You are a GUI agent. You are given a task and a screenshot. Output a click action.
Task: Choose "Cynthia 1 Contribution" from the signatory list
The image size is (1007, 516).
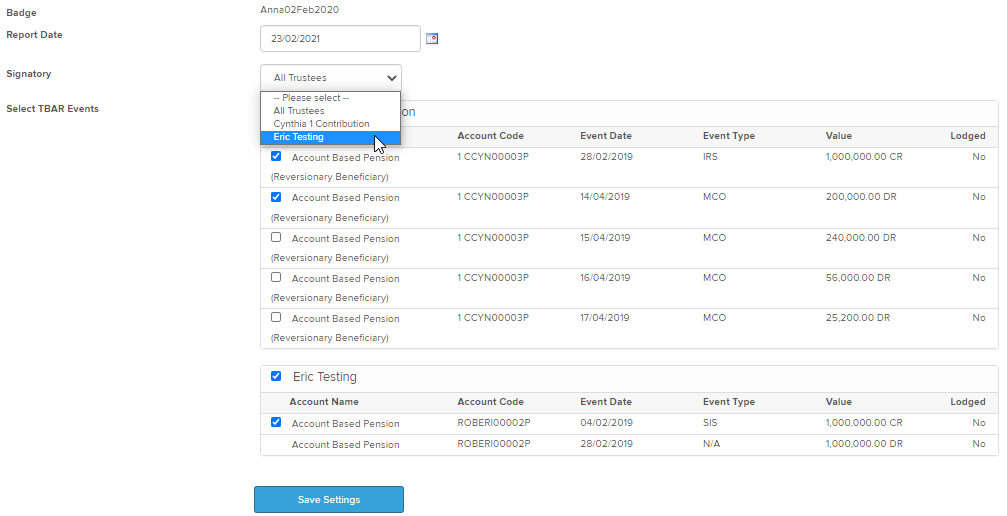point(321,124)
